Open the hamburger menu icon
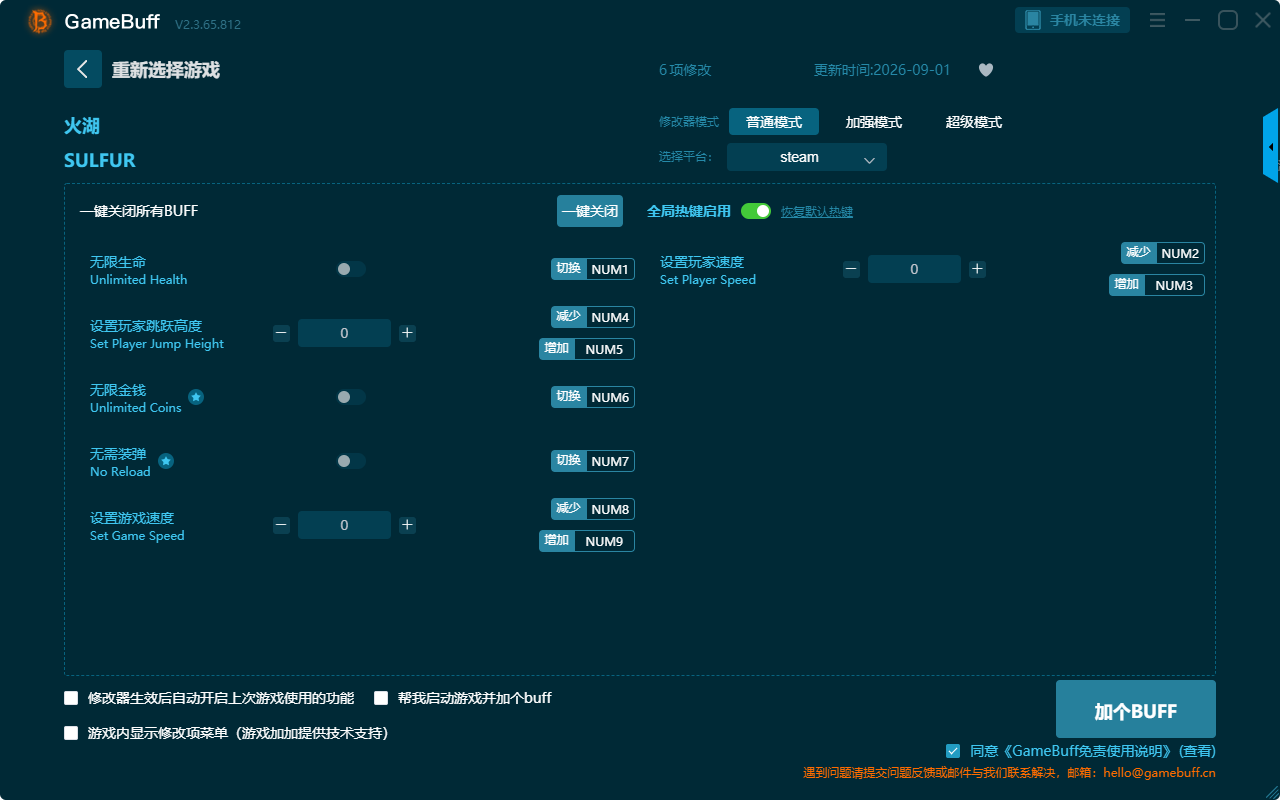1280x800 pixels. [1157, 20]
